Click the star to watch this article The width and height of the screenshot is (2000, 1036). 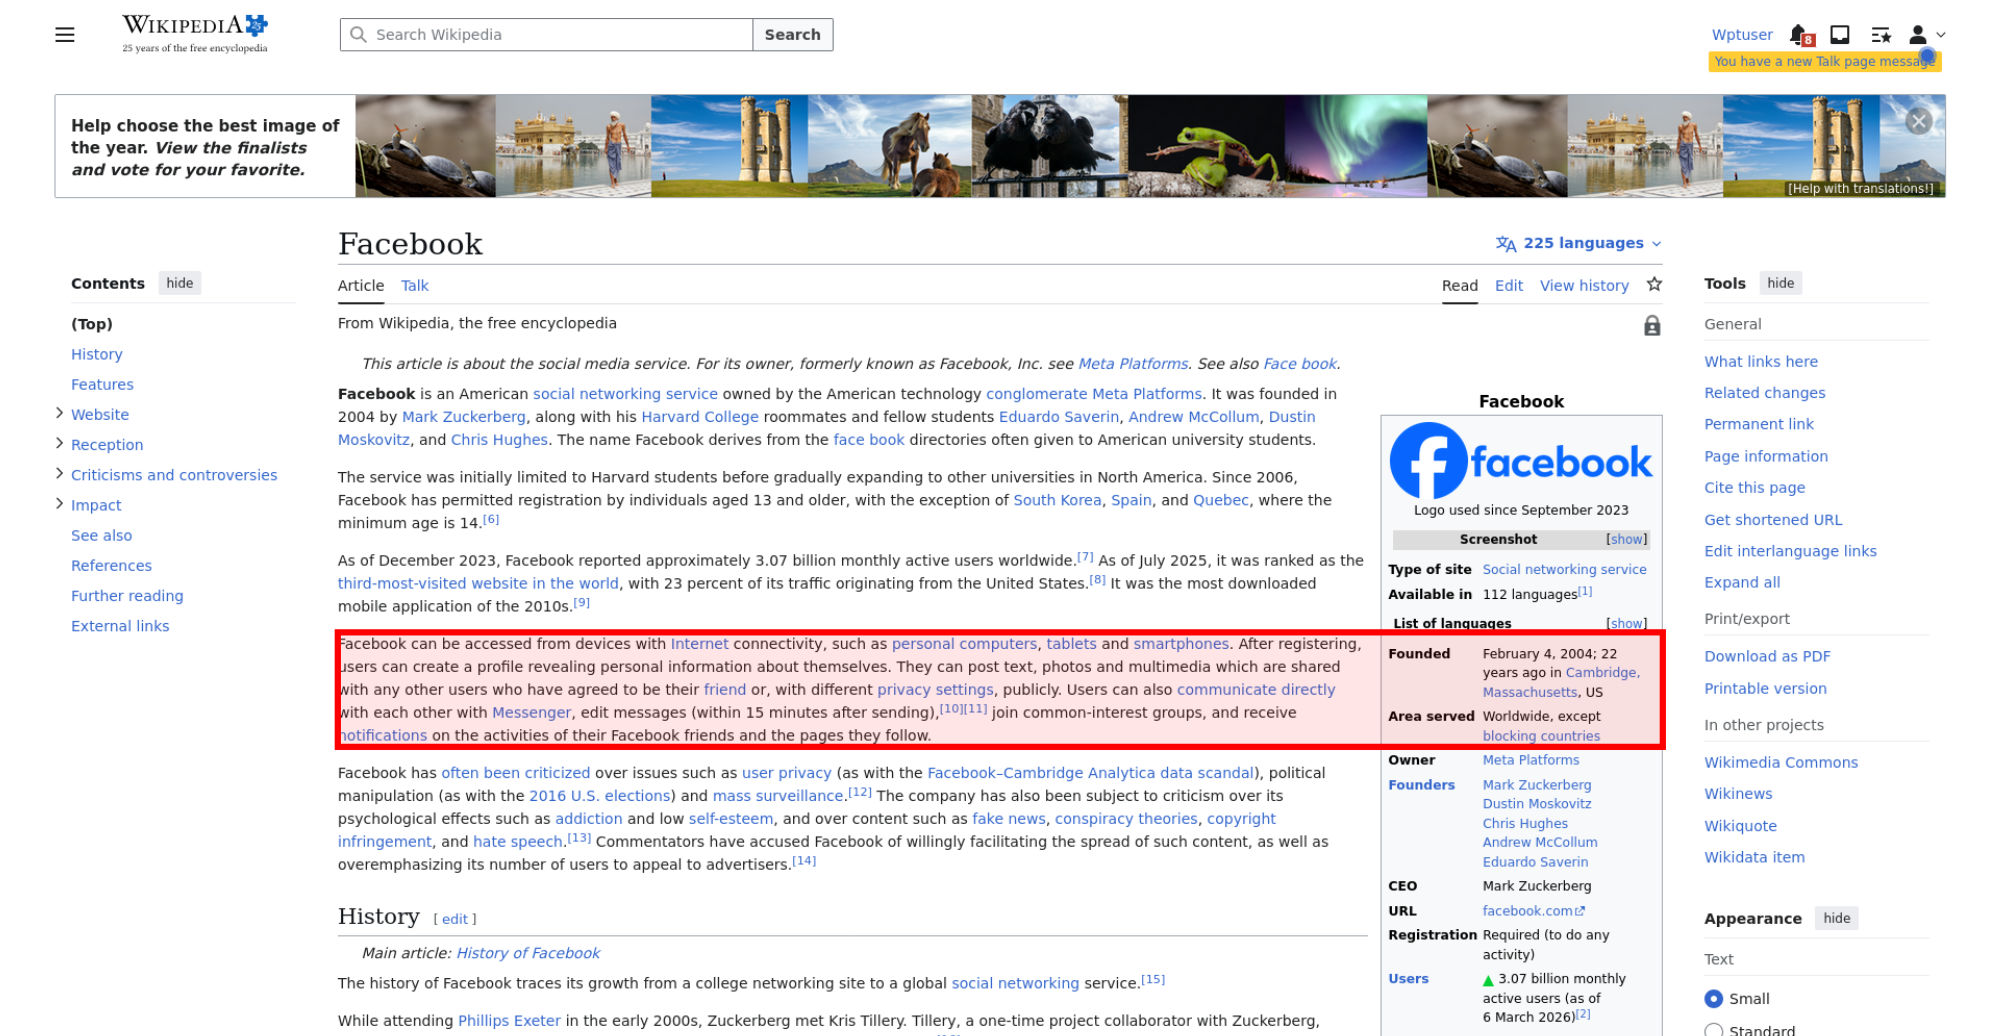[x=1654, y=285]
